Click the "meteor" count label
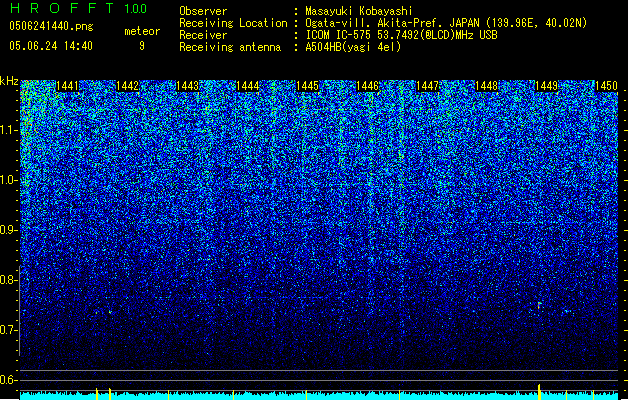This screenshot has width=629, height=400. (142, 31)
